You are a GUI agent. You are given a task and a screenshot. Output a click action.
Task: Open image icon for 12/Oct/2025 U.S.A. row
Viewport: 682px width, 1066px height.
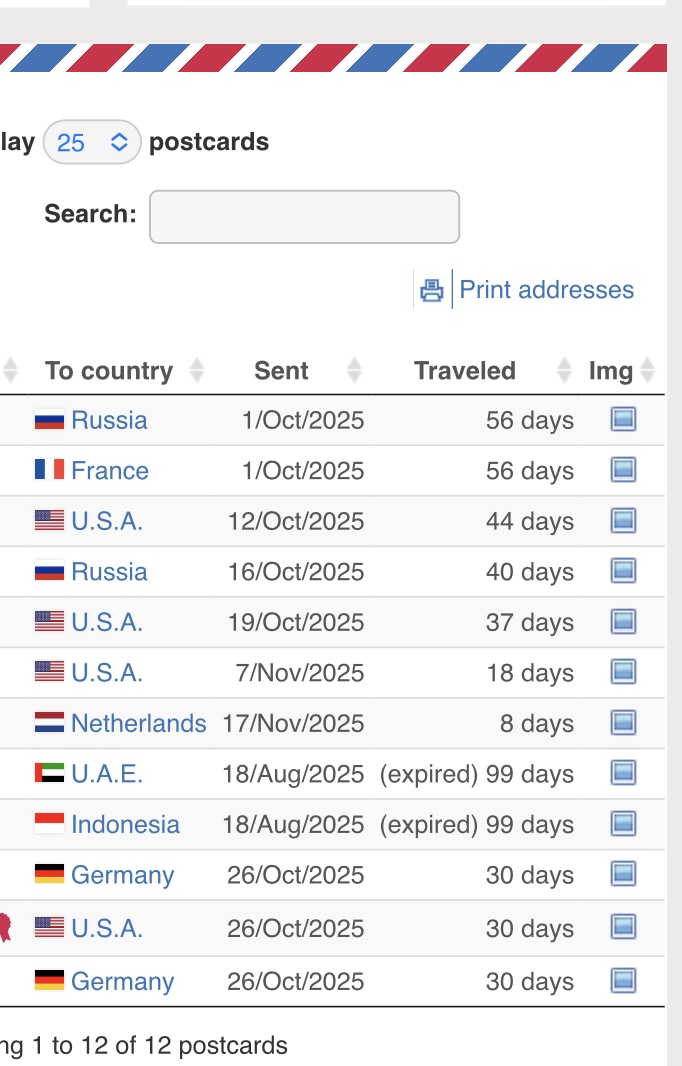623,521
